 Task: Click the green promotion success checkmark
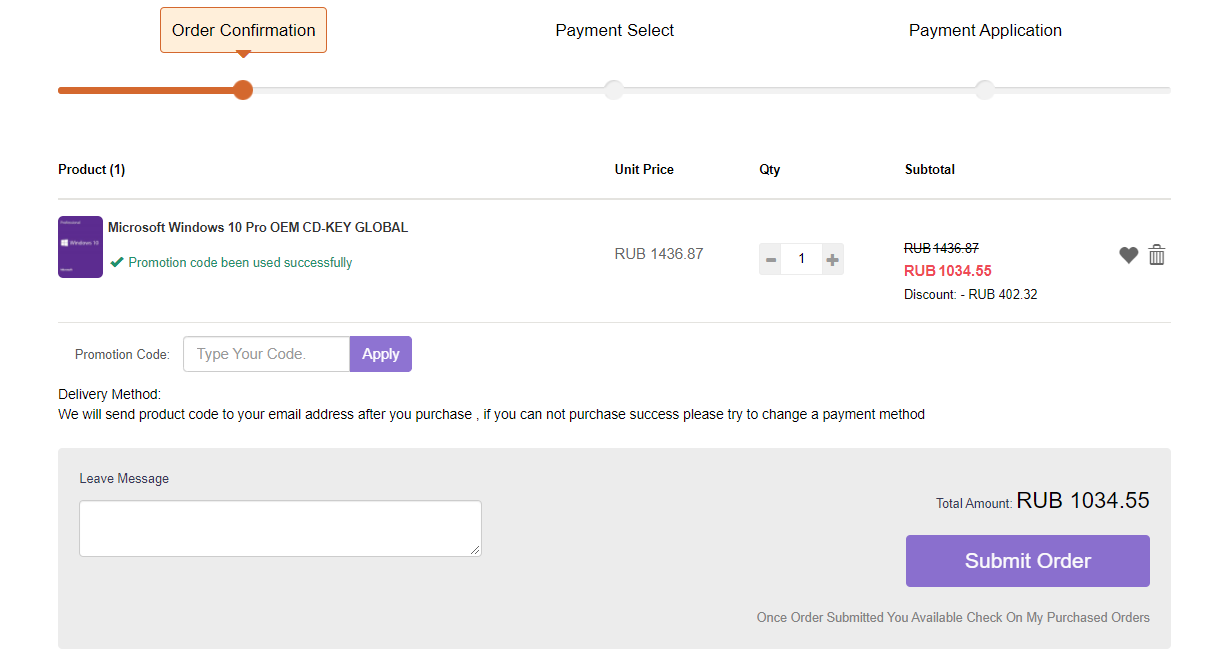pos(117,263)
